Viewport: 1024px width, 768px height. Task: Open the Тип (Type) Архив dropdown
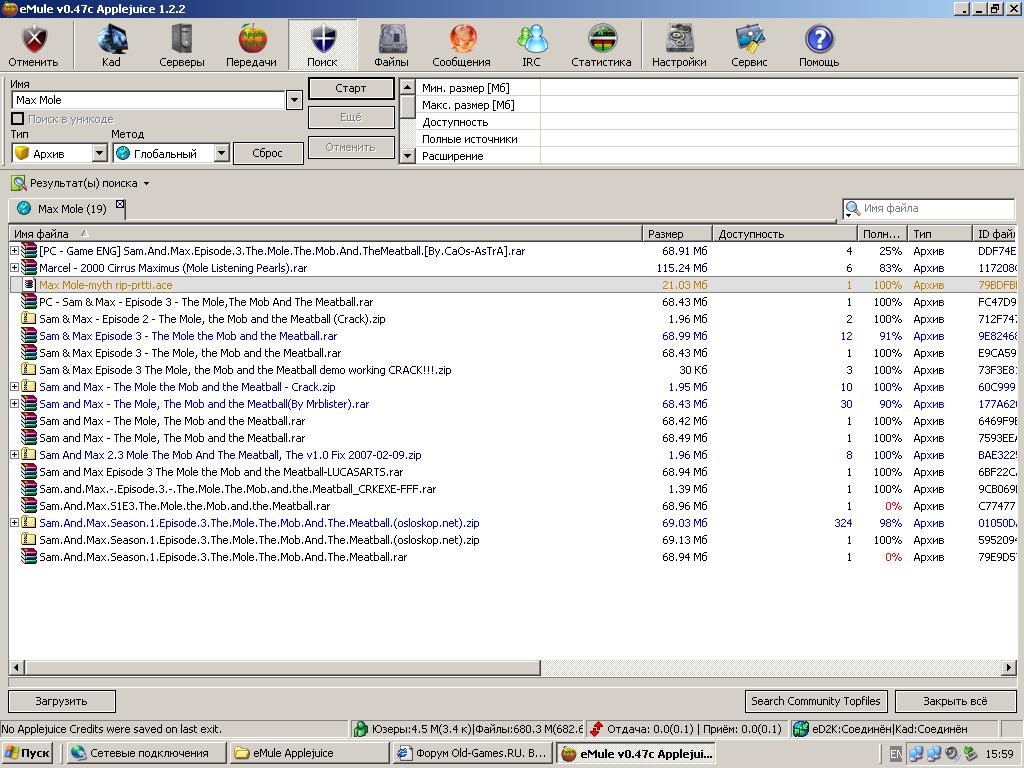99,154
